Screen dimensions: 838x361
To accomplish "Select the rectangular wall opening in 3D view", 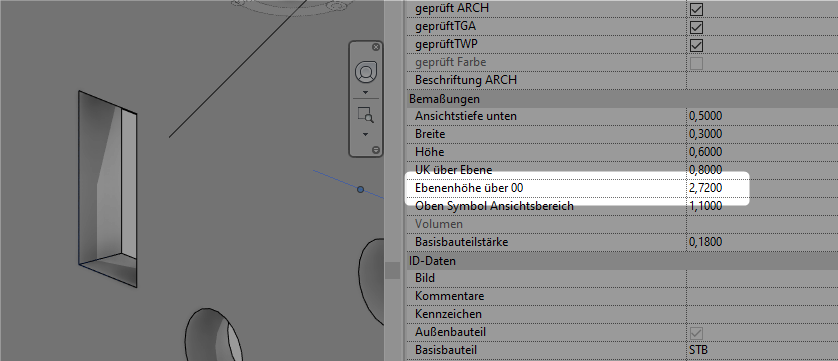I will coord(107,188).
